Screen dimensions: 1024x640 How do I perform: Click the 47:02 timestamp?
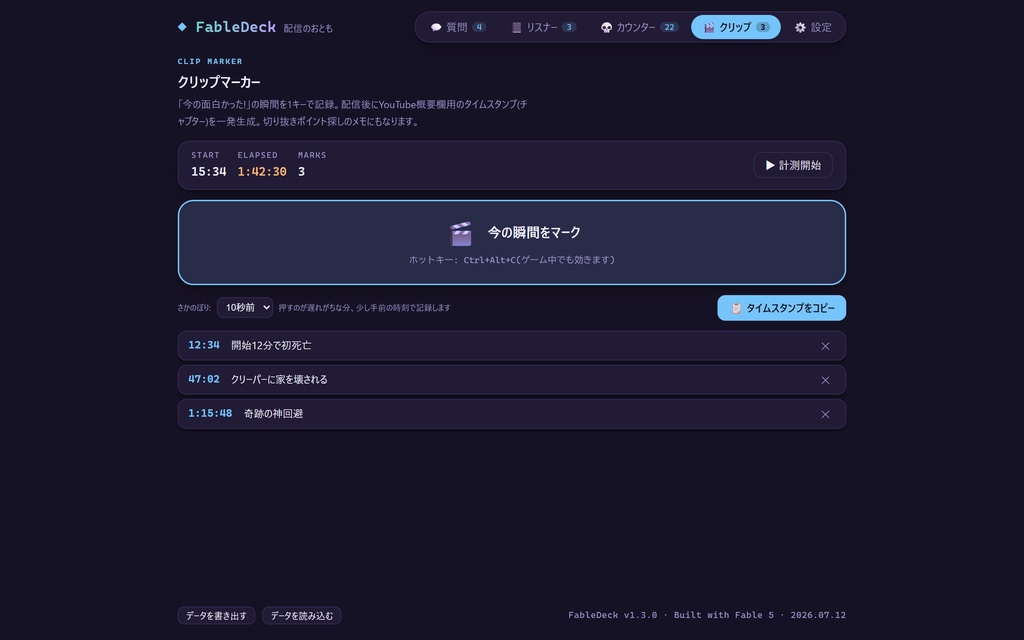click(204, 379)
